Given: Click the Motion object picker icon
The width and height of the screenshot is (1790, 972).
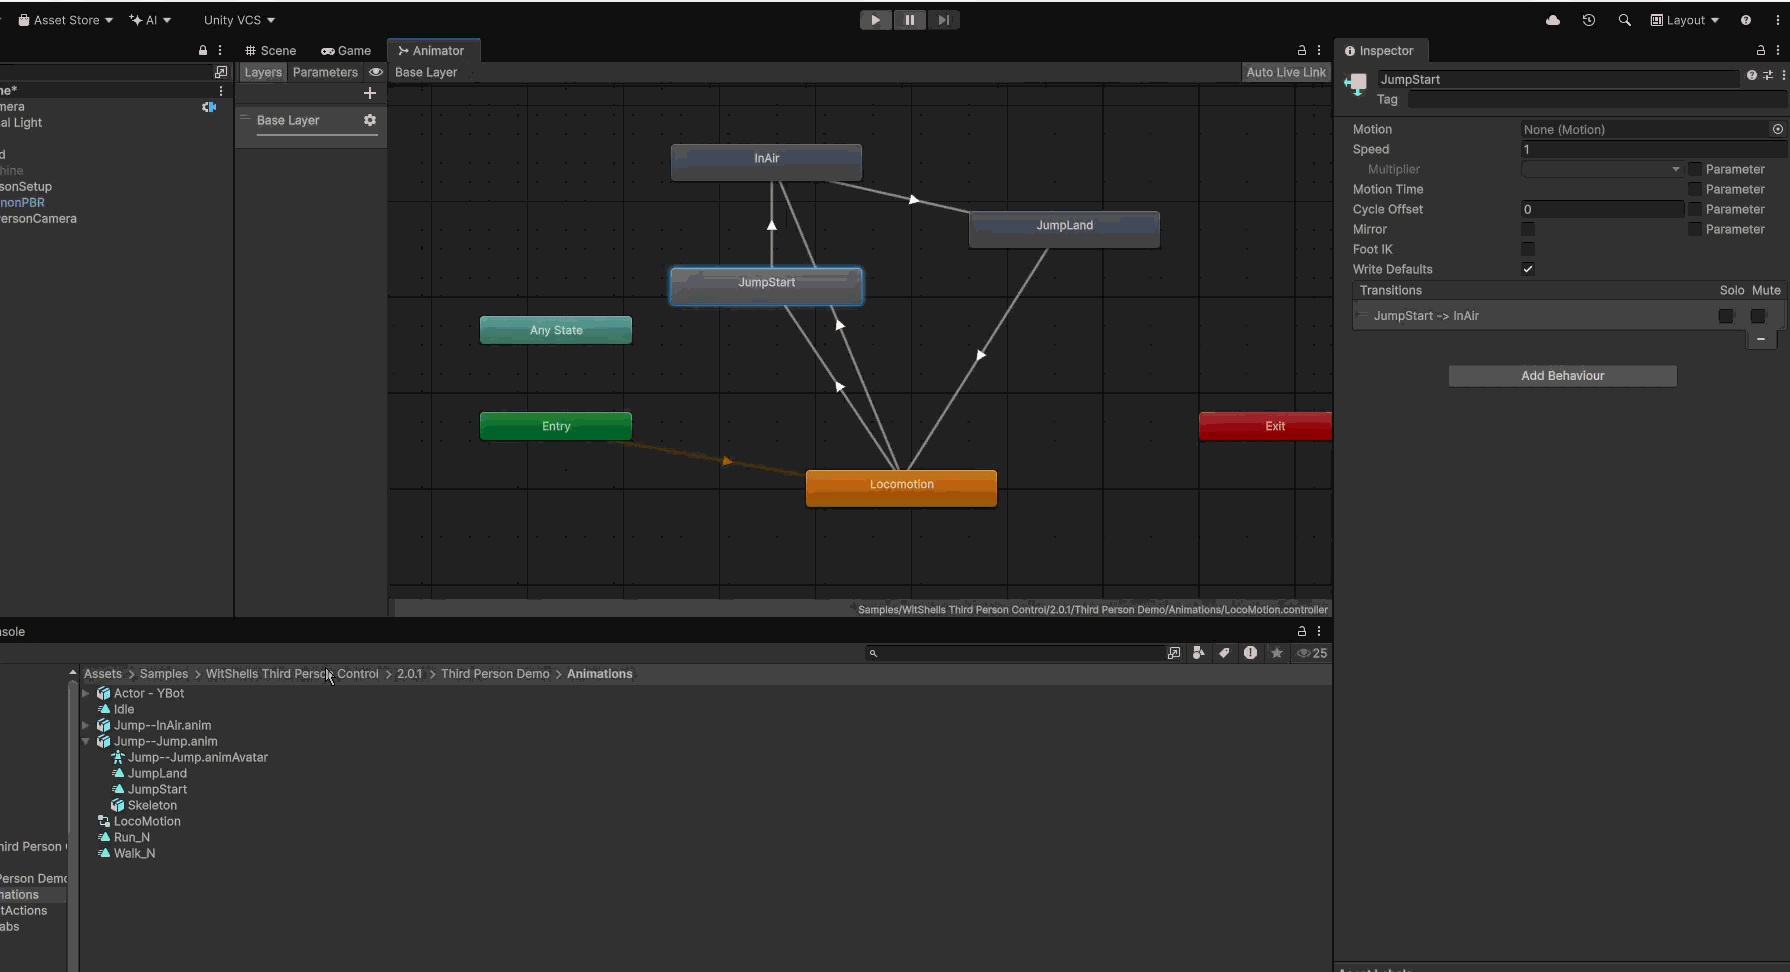Looking at the screenshot, I should pos(1778,129).
